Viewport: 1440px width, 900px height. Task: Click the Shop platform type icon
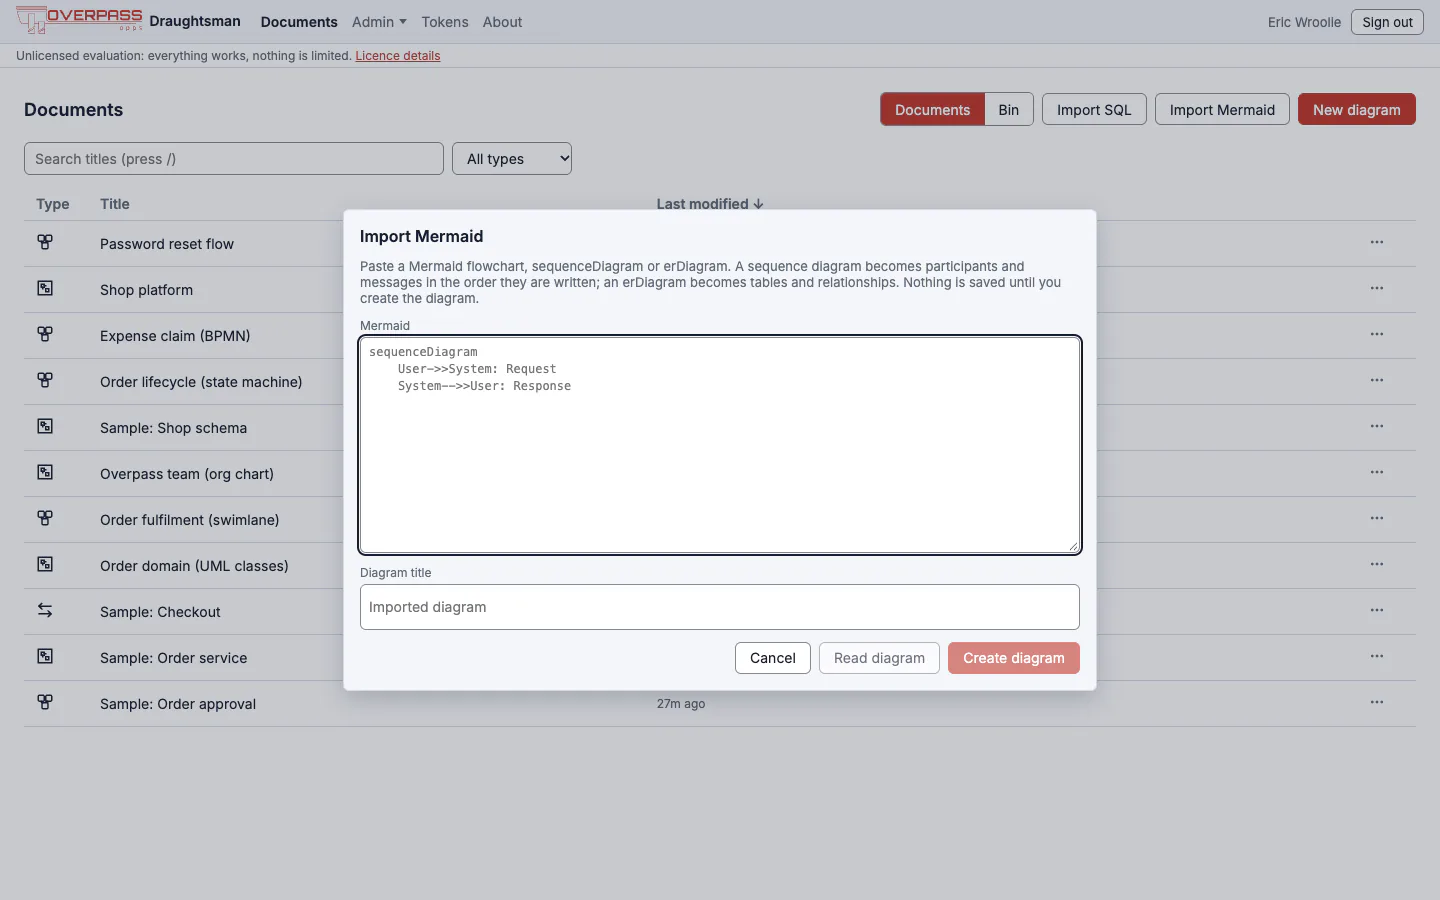pyautogui.click(x=45, y=288)
